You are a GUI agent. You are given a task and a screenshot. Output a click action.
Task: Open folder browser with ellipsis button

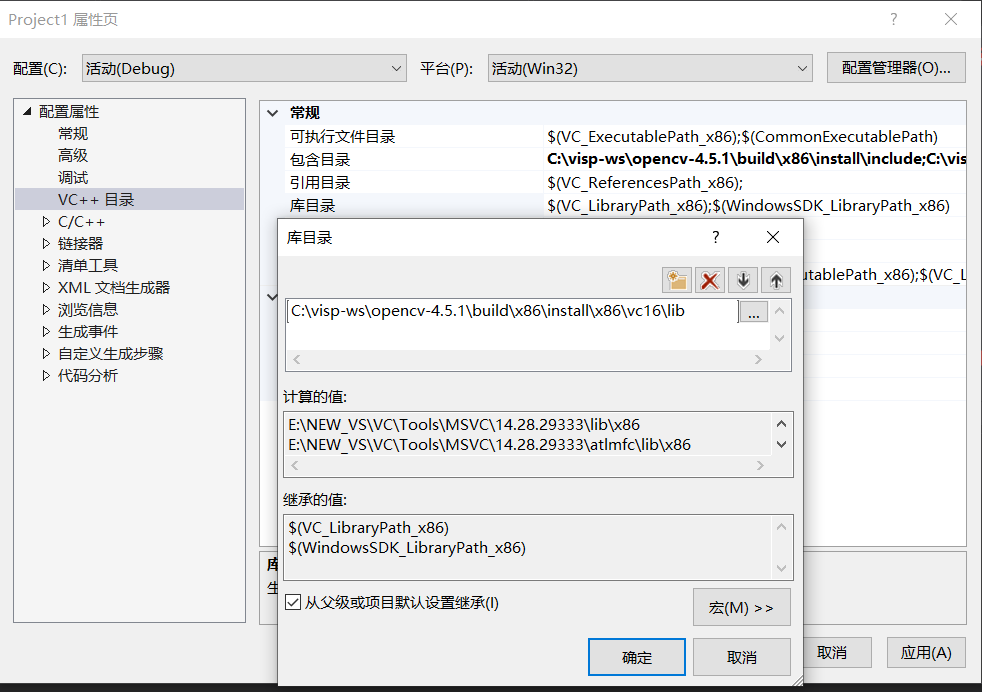coord(753,312)
